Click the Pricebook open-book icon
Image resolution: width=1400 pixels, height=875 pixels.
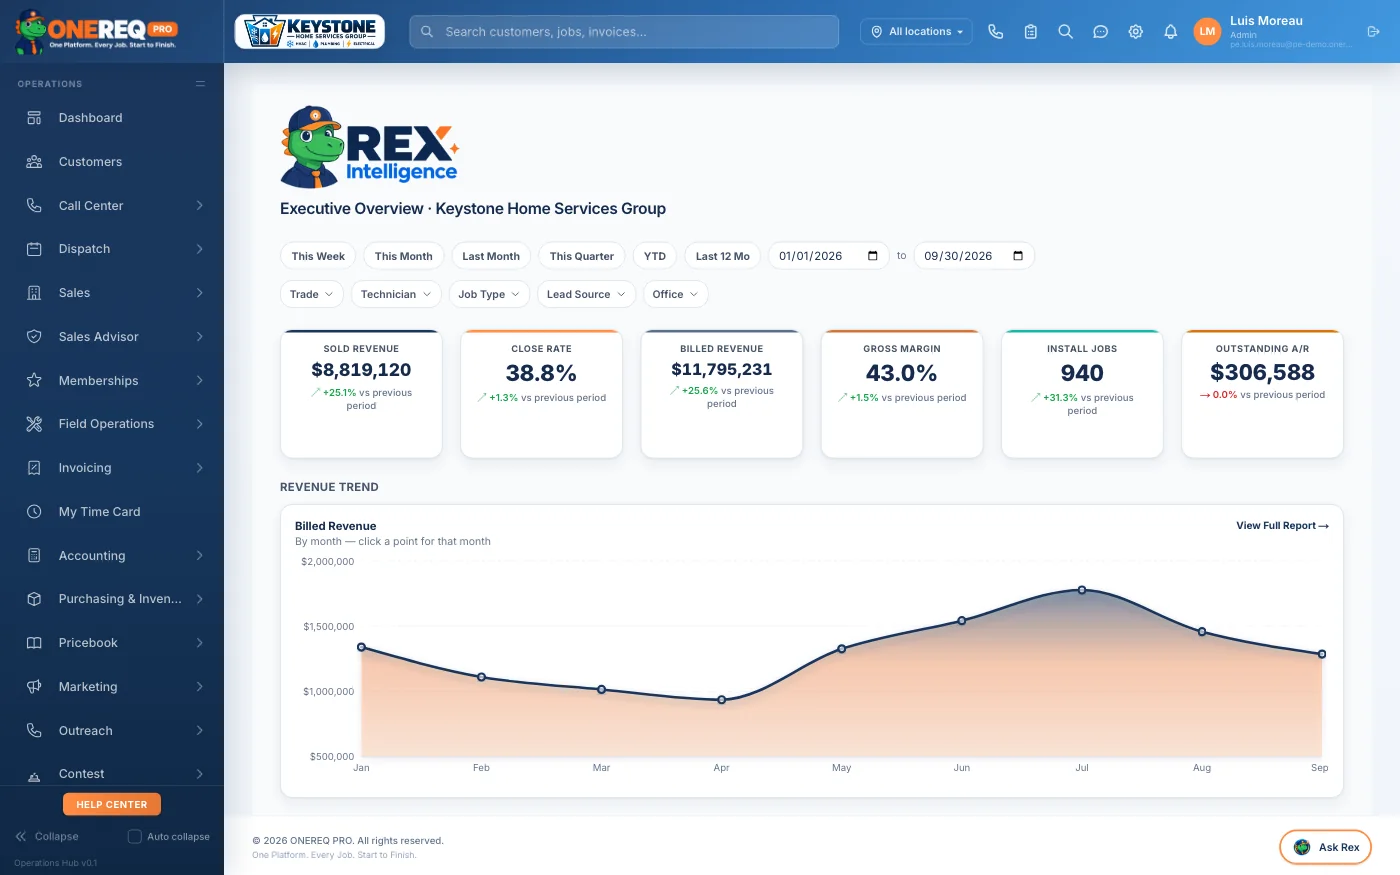[34, 643]
